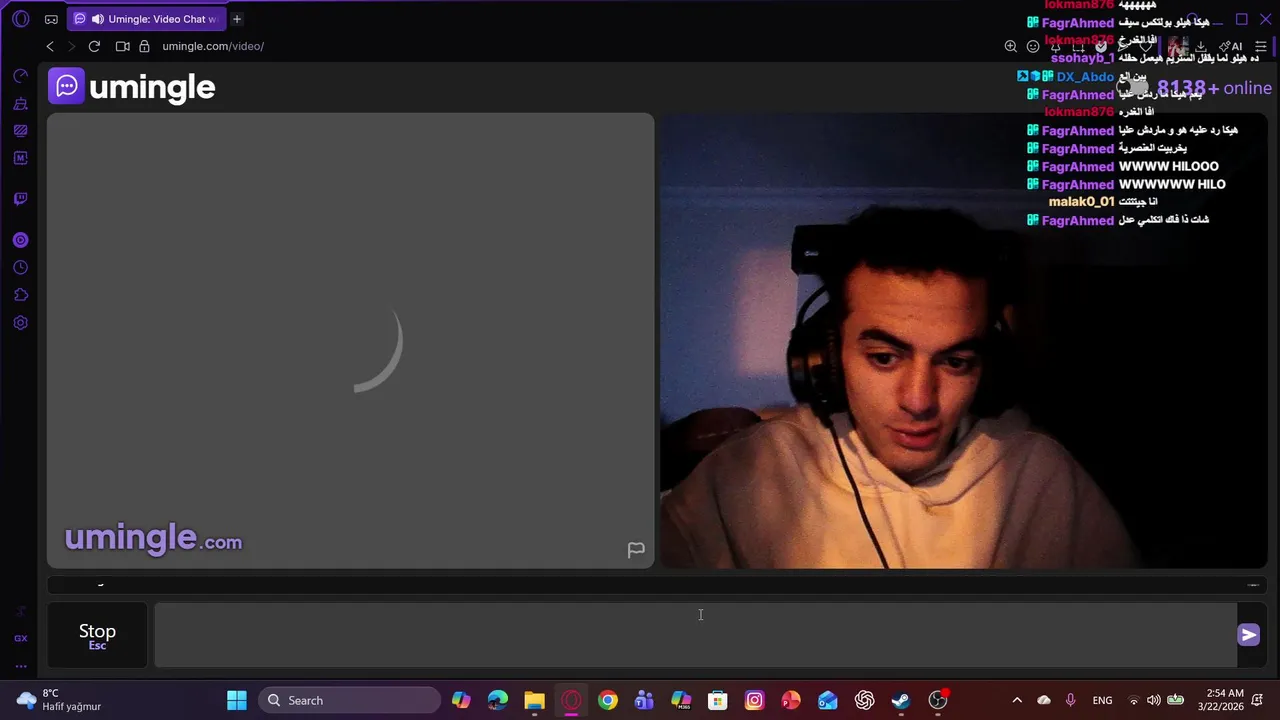The width and height of the screenshot is (1280, 720).
Task: Open the AI assistant in toolbar
Action: 1231,46
